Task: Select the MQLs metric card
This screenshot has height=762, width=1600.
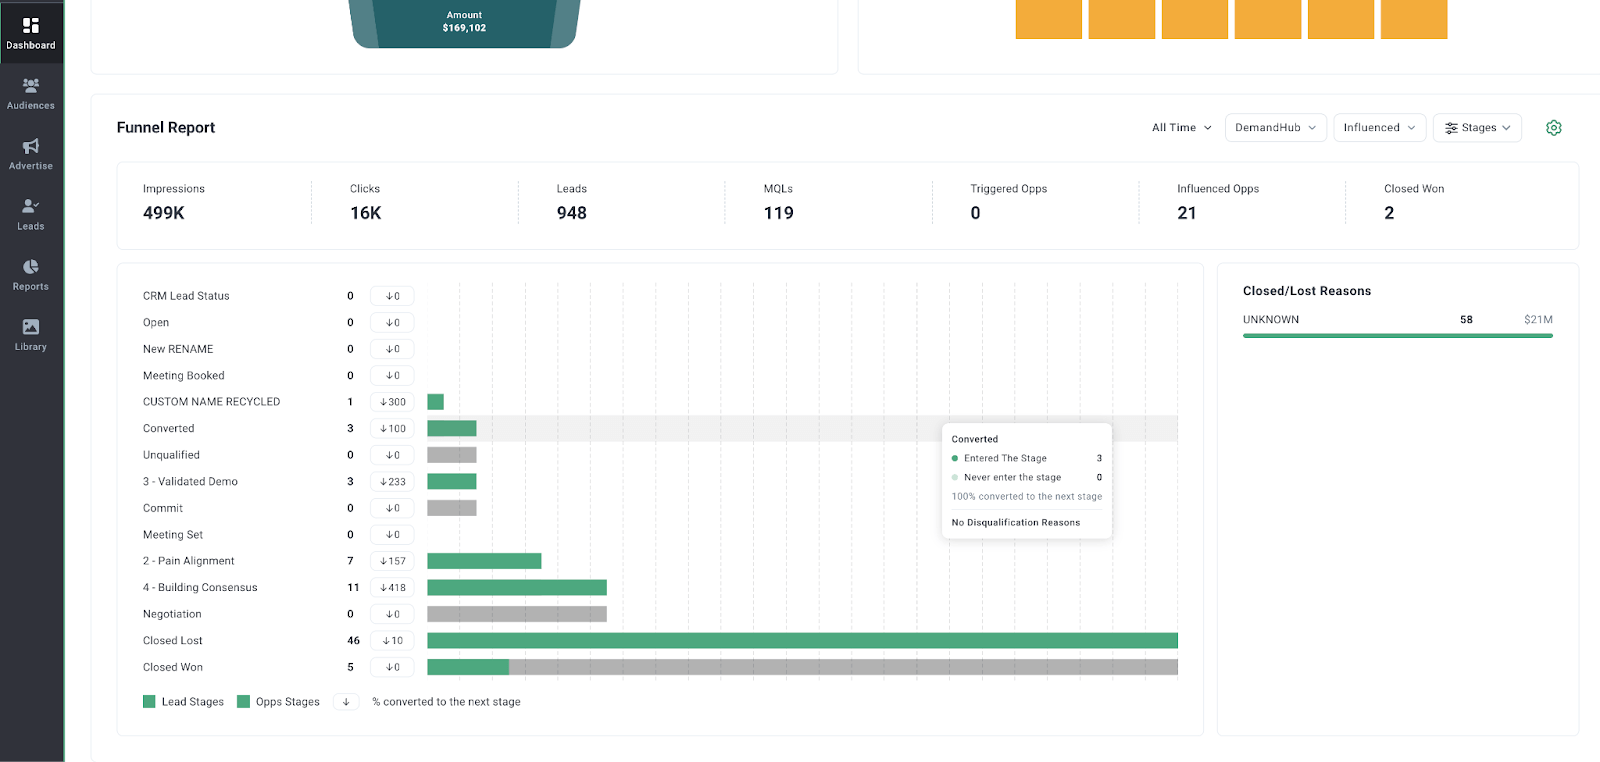Action: coord(828,203)
